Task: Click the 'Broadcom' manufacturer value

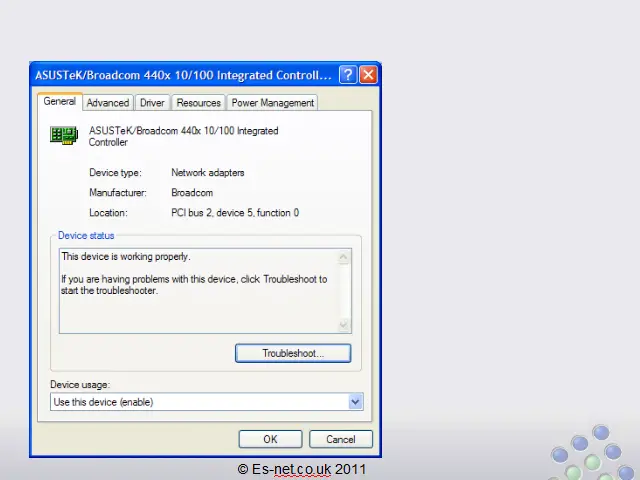Action: tap(192, 193)
